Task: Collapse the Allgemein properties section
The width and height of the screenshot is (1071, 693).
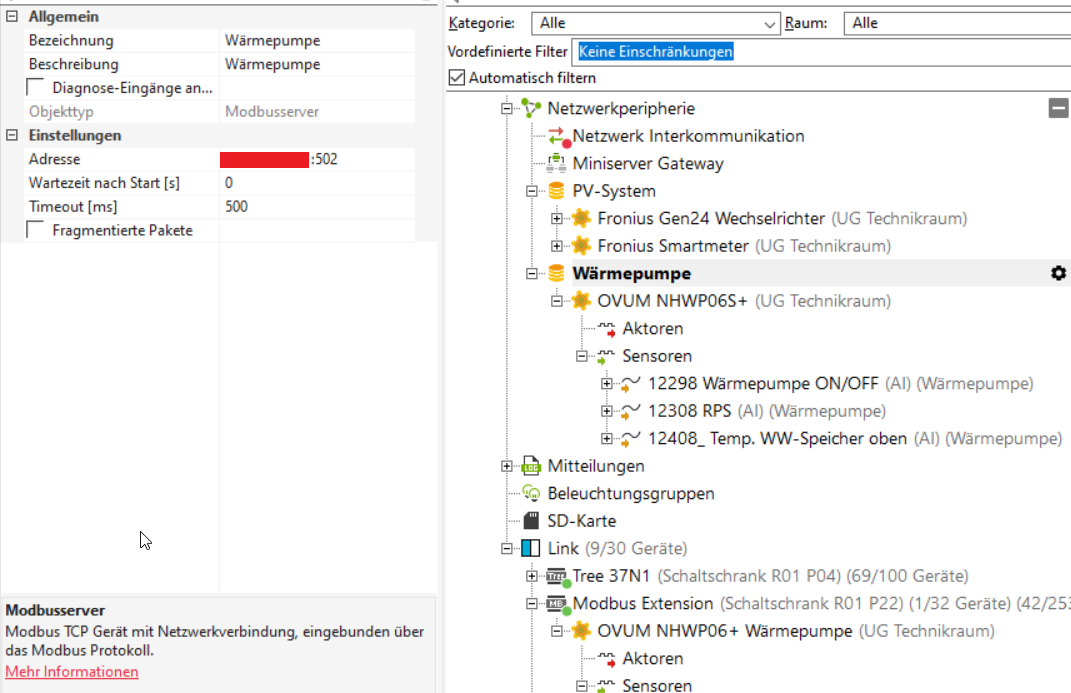Action: tap(12, 17)
